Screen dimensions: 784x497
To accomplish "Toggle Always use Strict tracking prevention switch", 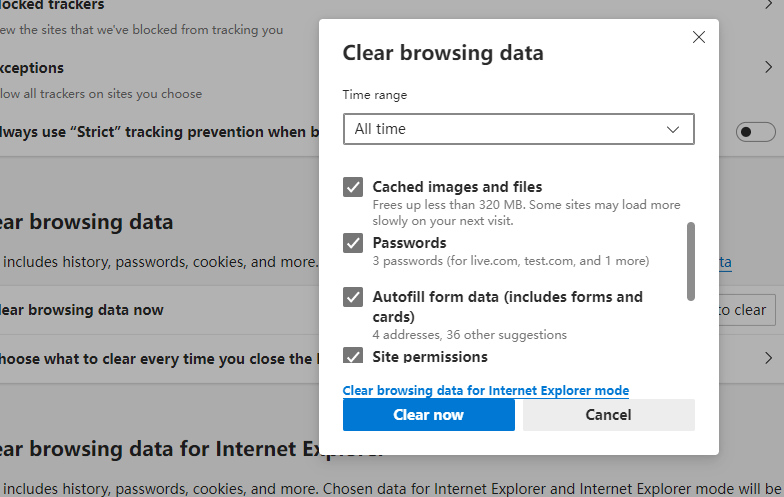I will (755, 132).
